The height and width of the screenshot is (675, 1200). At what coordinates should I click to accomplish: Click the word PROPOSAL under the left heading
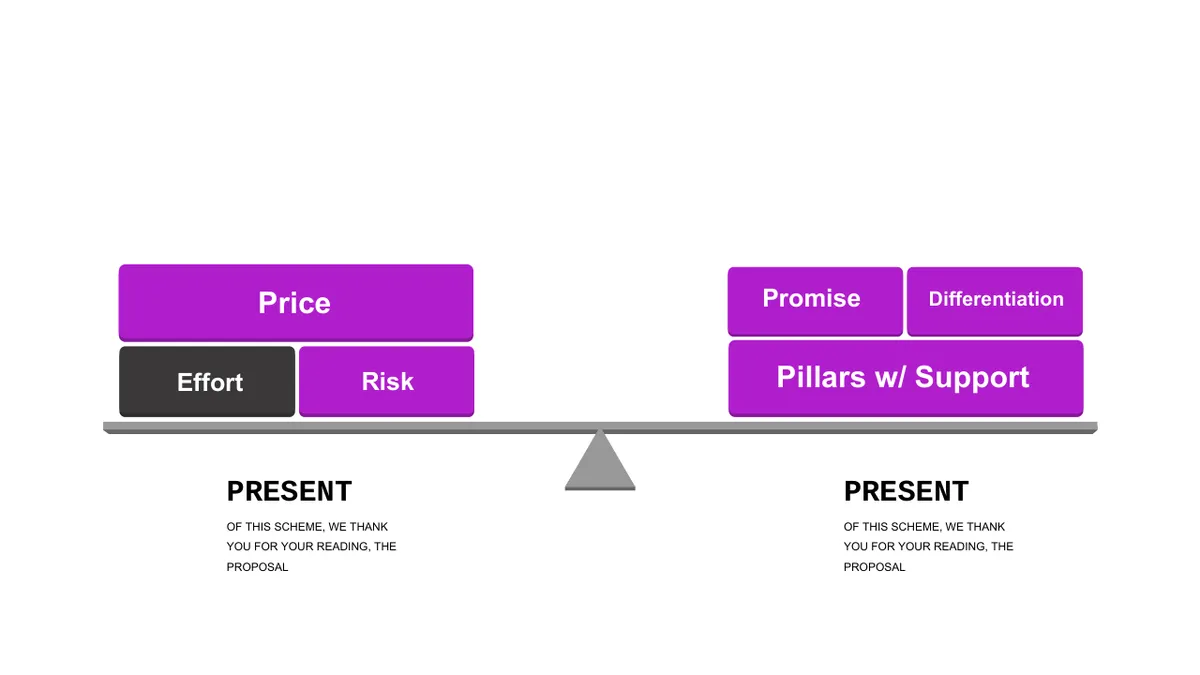coord(257,567)
